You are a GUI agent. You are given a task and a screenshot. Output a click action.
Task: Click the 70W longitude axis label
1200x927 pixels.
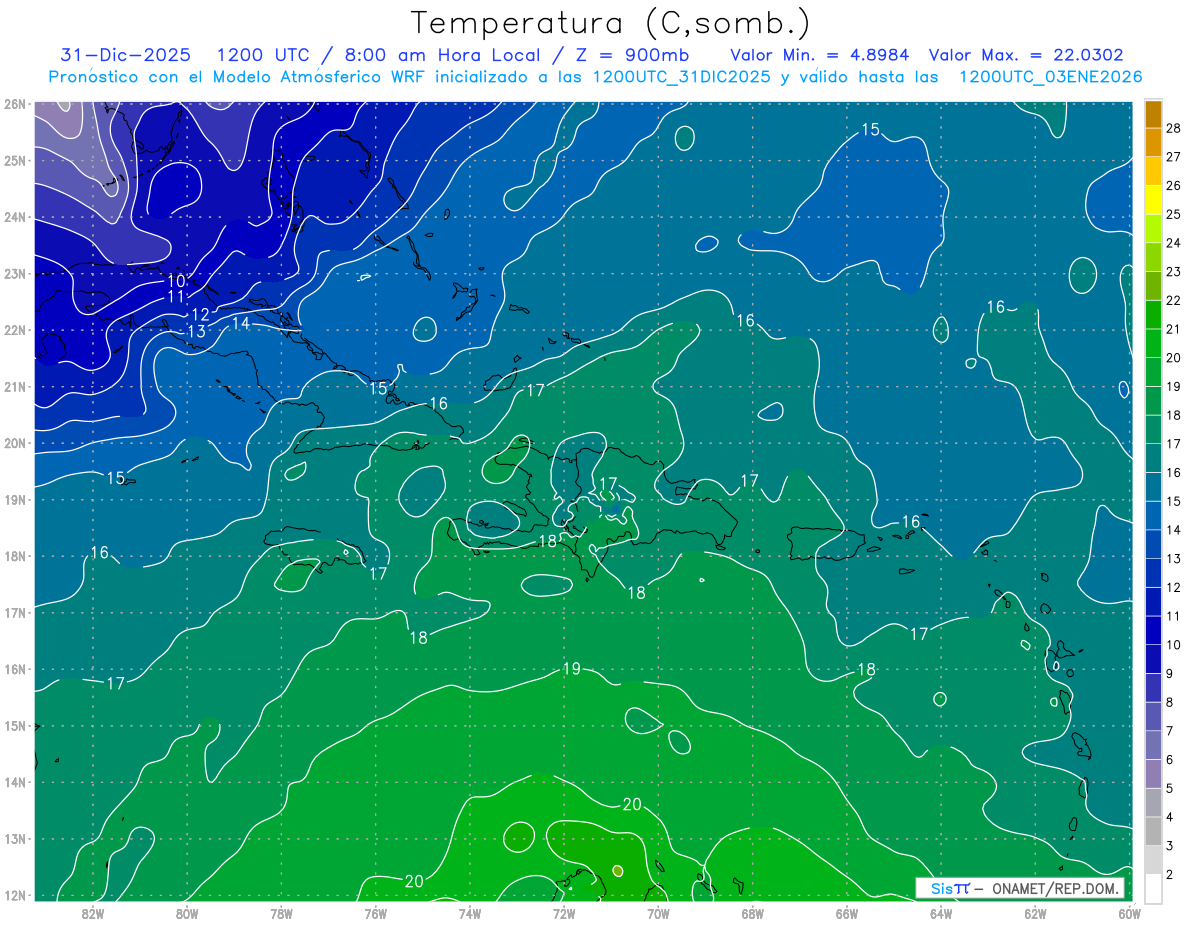pyautogui.click(x=658, y=912)
